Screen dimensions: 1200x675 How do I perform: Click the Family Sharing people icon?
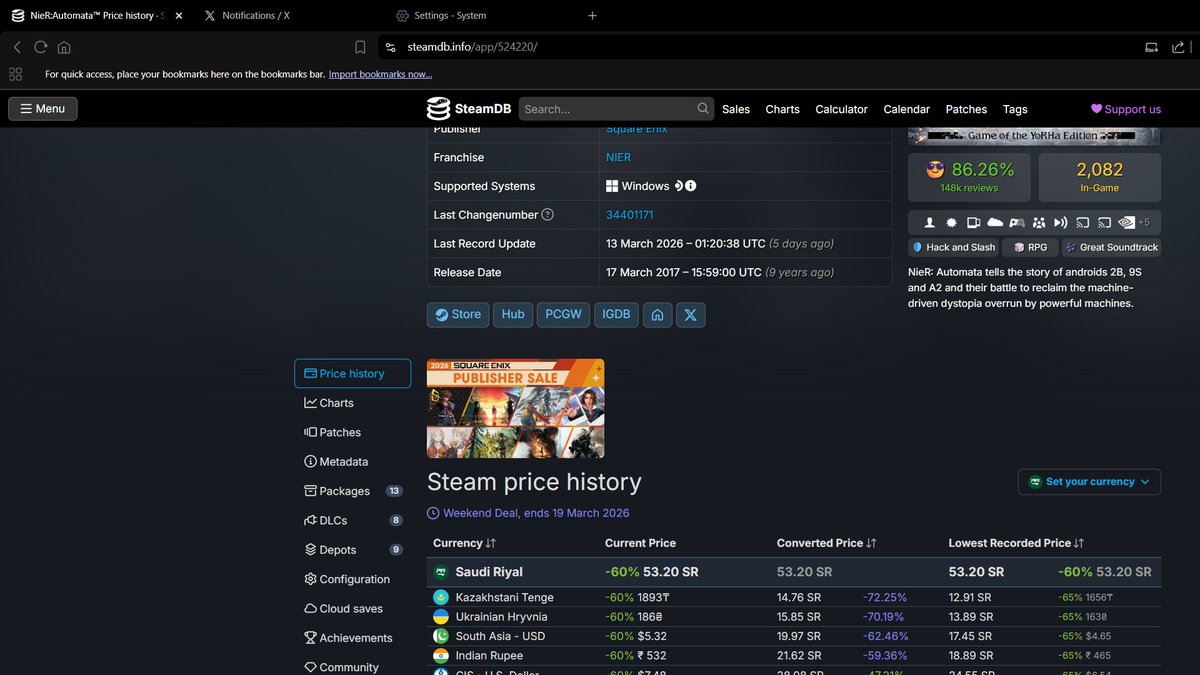click(1039, 222)
